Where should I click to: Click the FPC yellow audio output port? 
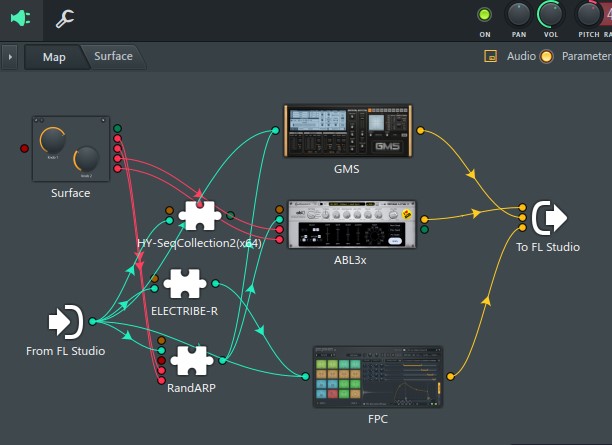coord(450,376)
